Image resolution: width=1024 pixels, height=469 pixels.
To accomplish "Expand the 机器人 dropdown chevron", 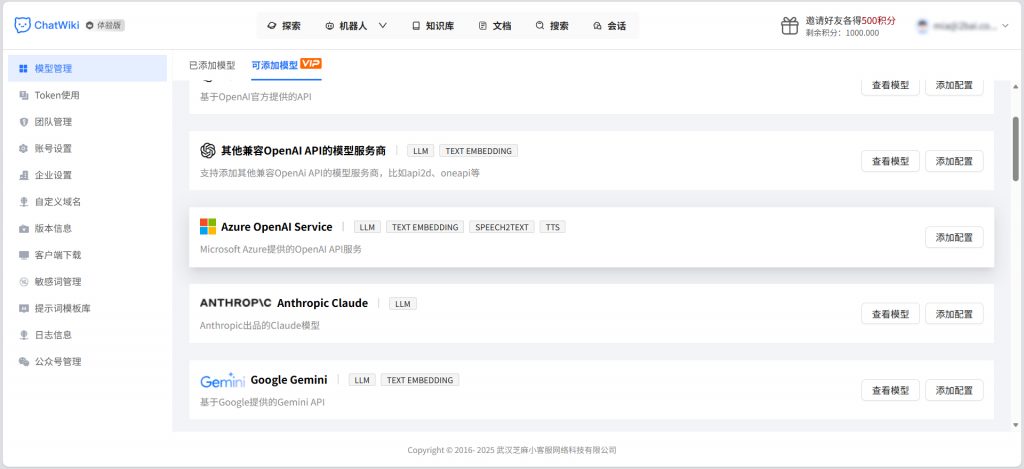I will 383,26.
